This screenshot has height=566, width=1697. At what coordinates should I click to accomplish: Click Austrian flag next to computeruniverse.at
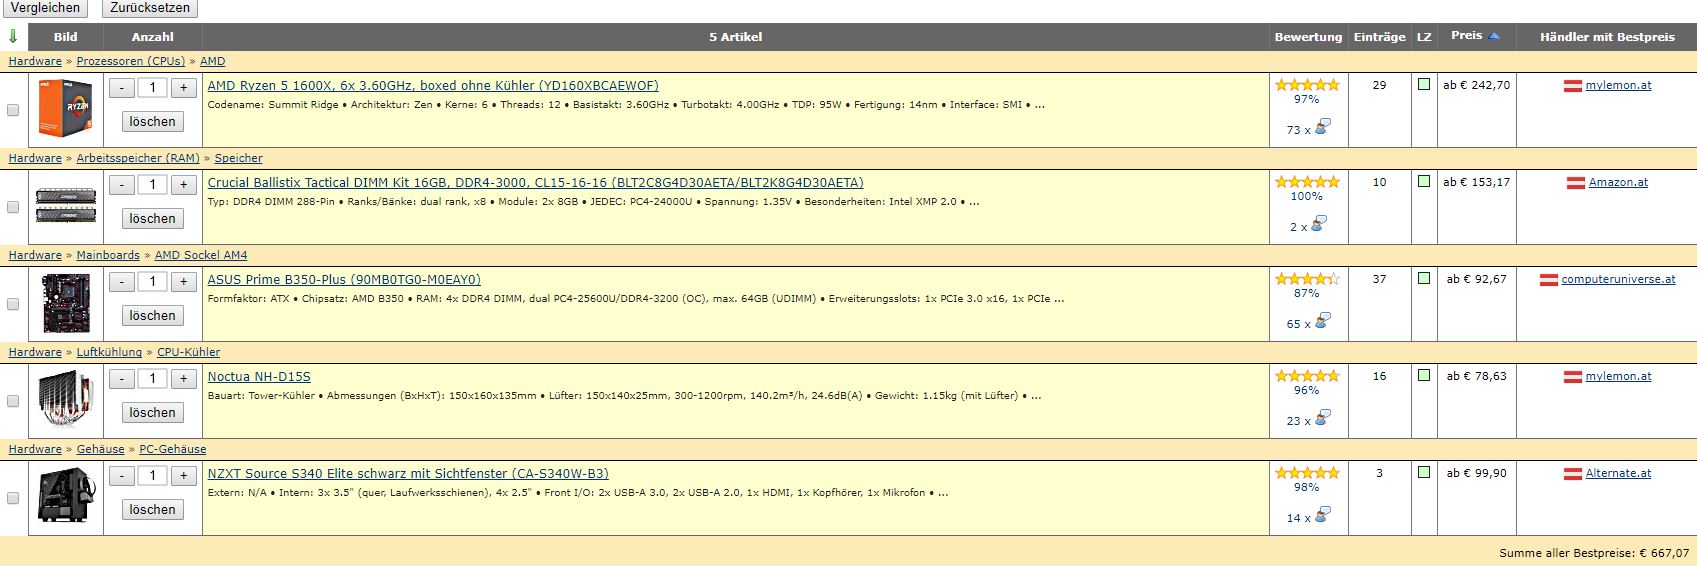(x=1549, y=280)
